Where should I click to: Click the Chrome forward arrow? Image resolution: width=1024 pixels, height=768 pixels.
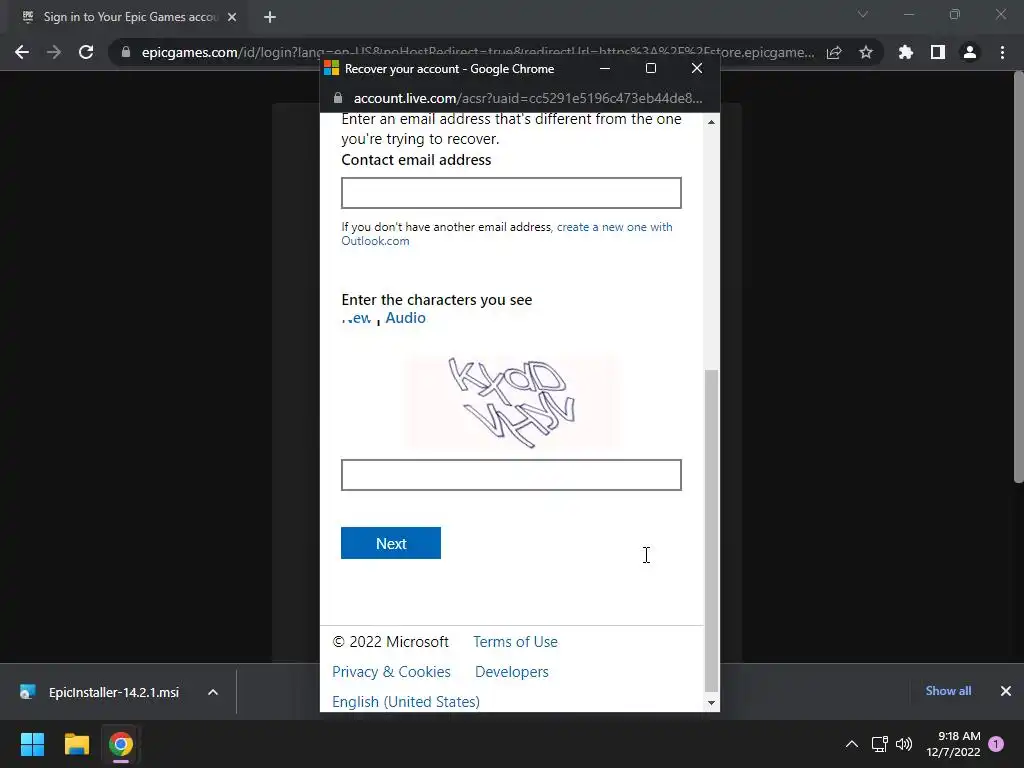click(54, 52)
